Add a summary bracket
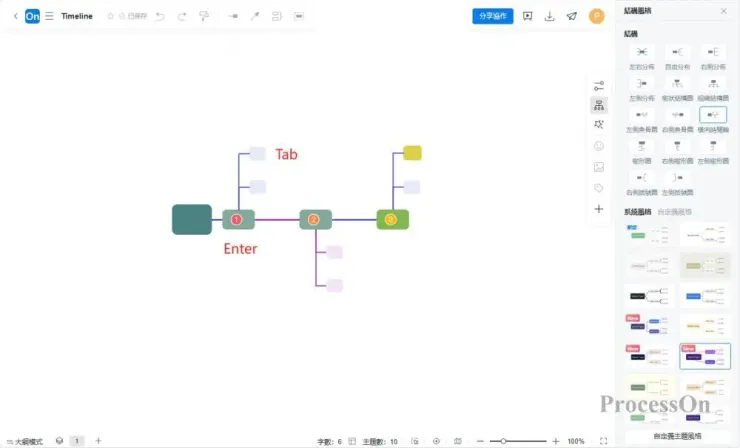The width and height of the screenshot is (740, 448). [x=277, y=16]
